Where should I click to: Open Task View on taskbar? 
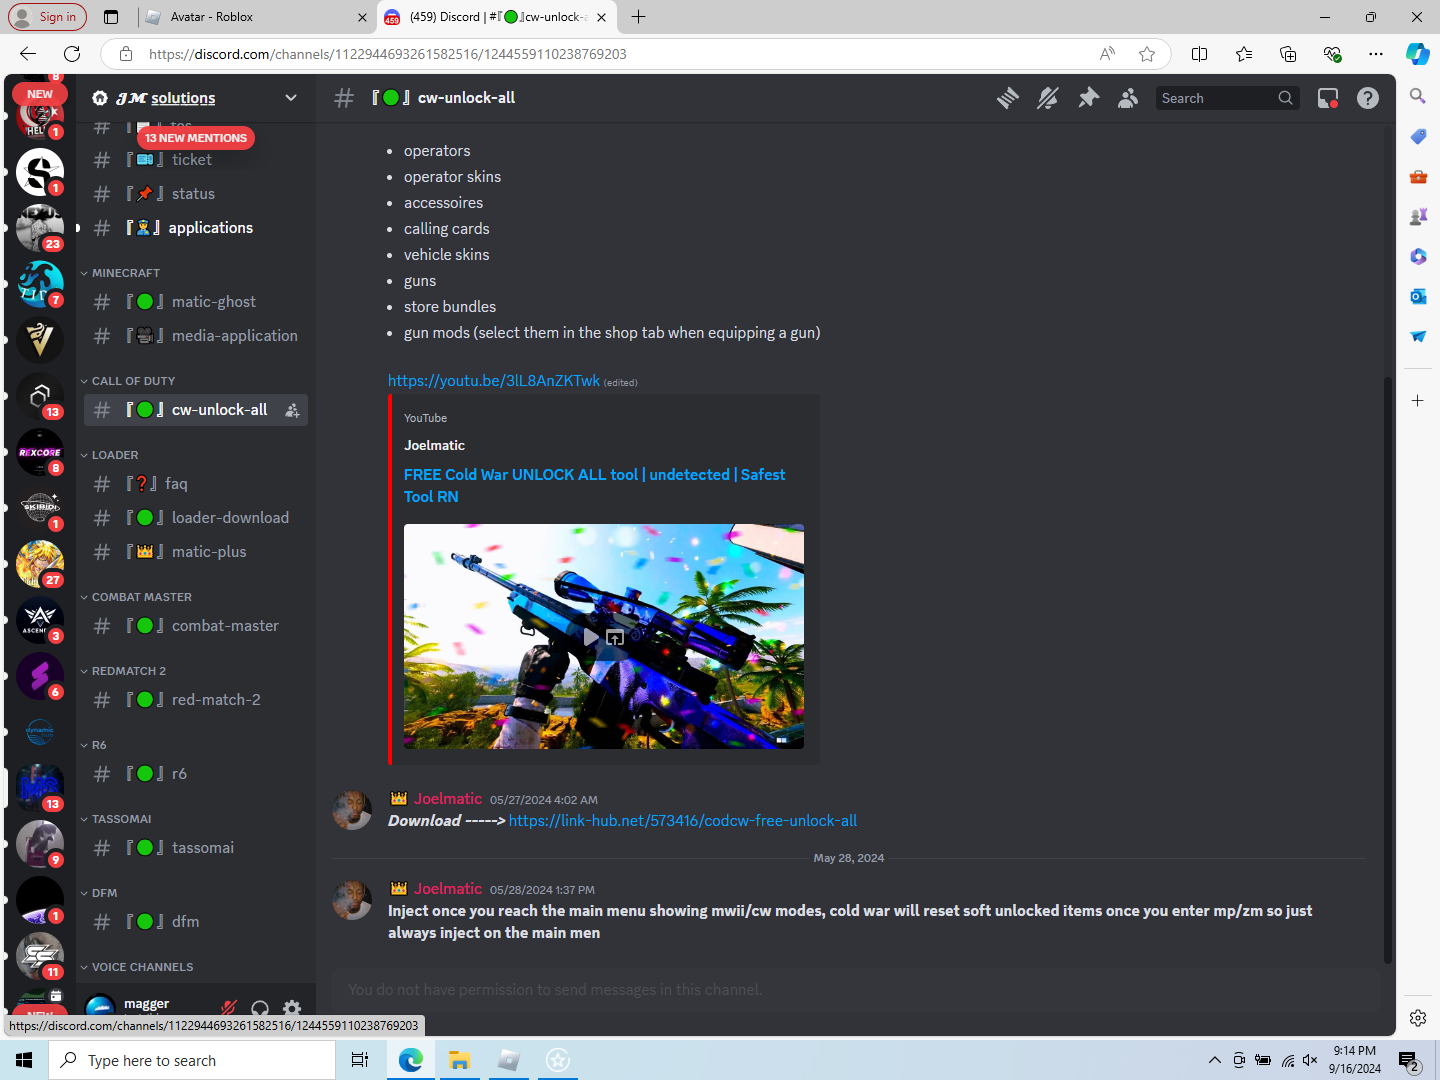360,1060
